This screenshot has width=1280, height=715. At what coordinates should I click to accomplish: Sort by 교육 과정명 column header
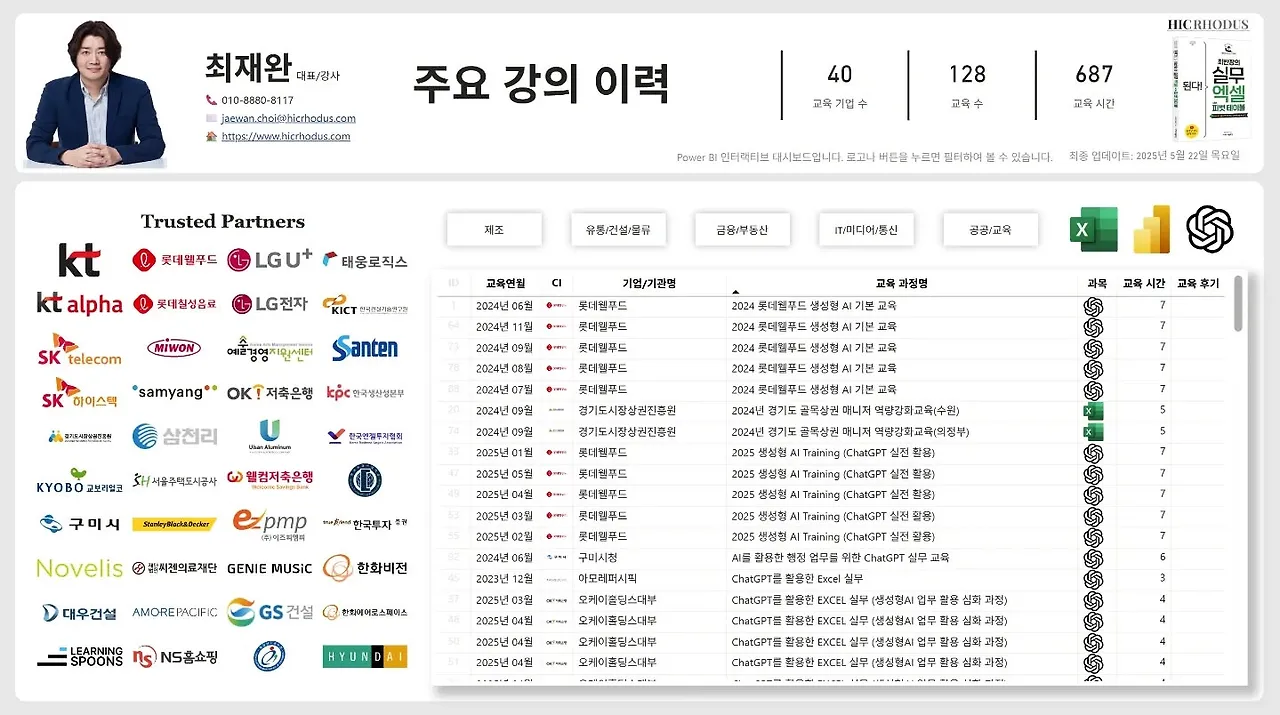point(901,284)
